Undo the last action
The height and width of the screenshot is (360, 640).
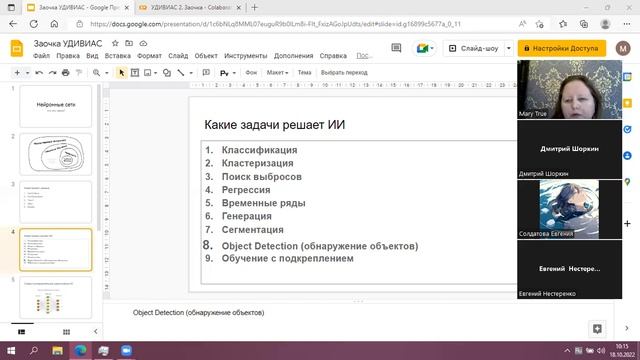pos(39,73)
